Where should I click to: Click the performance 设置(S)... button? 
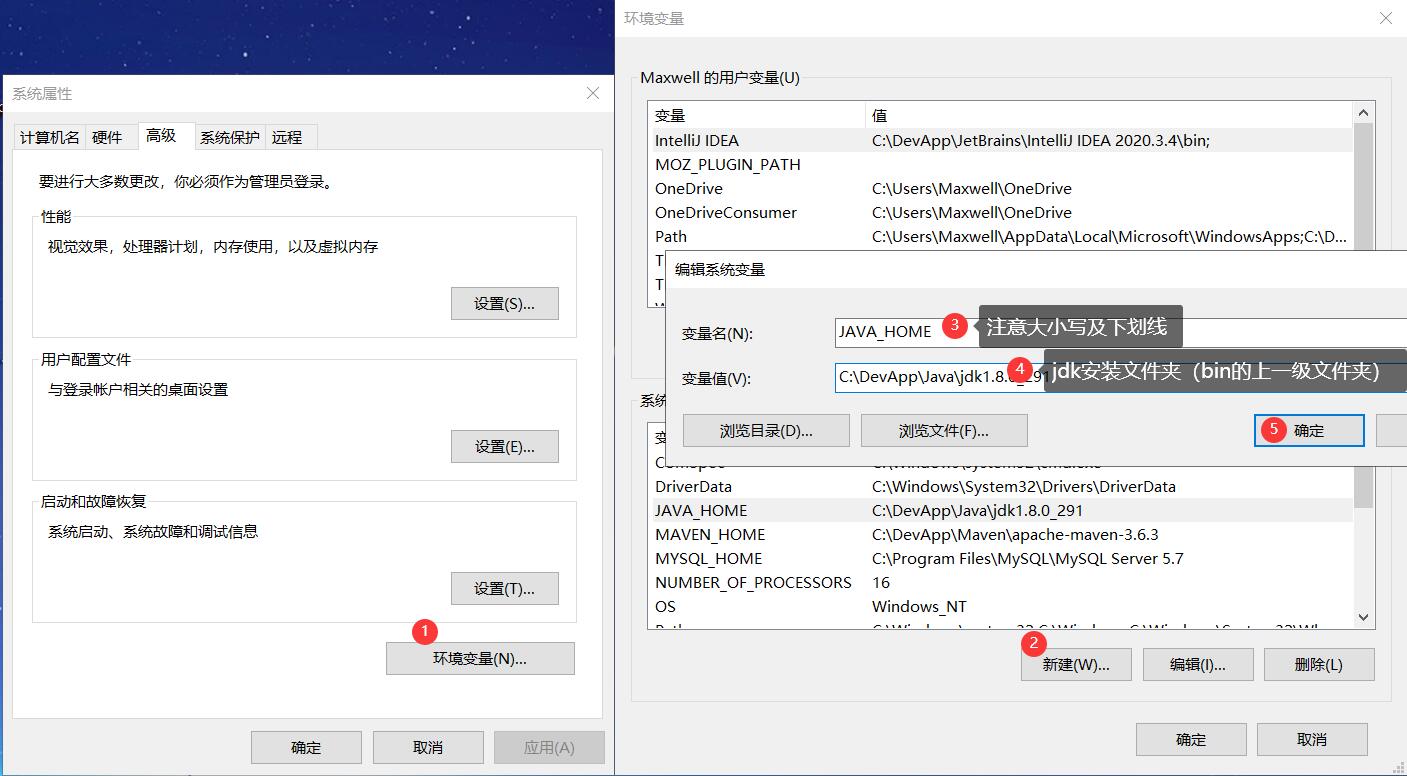pos(504,304)
